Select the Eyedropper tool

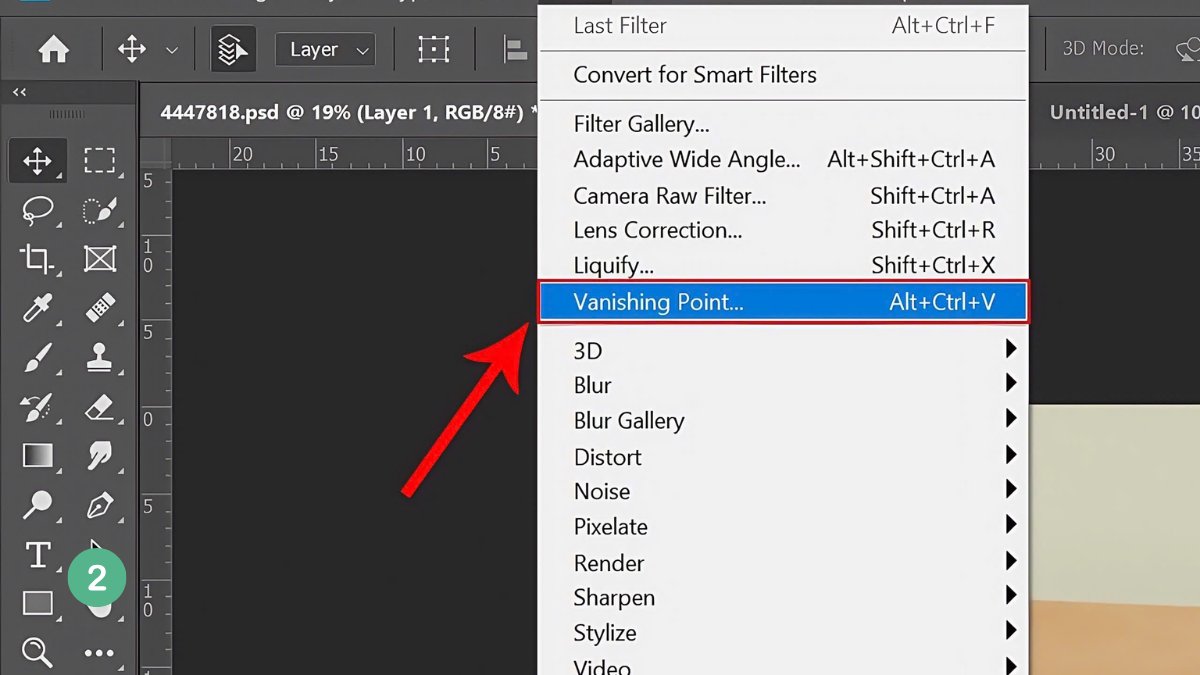(x=37, y=308)
